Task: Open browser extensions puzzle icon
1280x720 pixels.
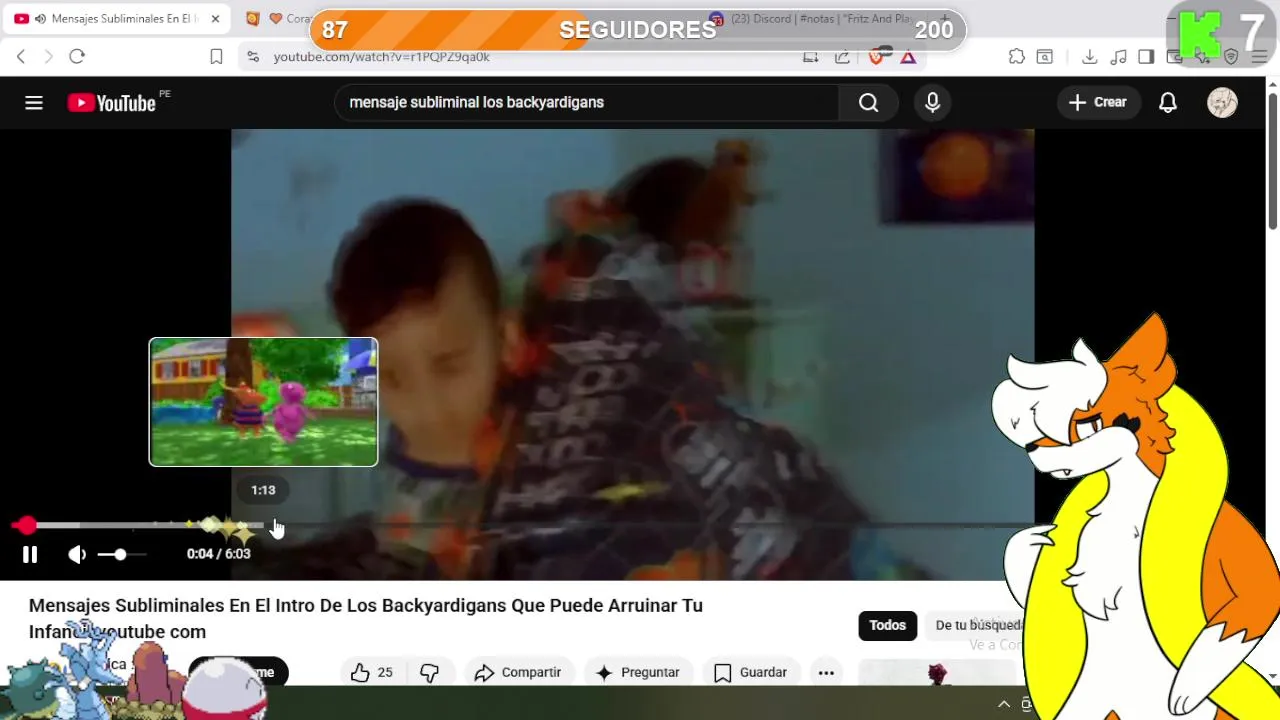Action: click(x=1017, y=57)
